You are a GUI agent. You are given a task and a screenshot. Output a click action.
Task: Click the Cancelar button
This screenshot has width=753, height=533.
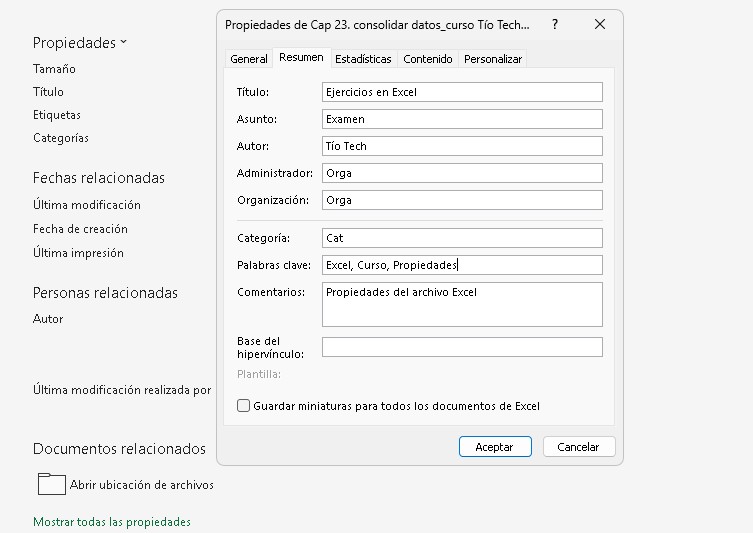click(578, 447)
